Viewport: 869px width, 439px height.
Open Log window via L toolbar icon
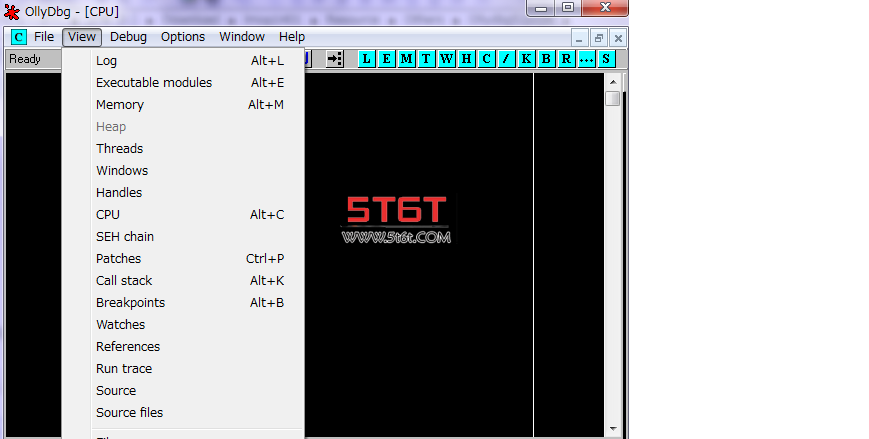(366, 59)
